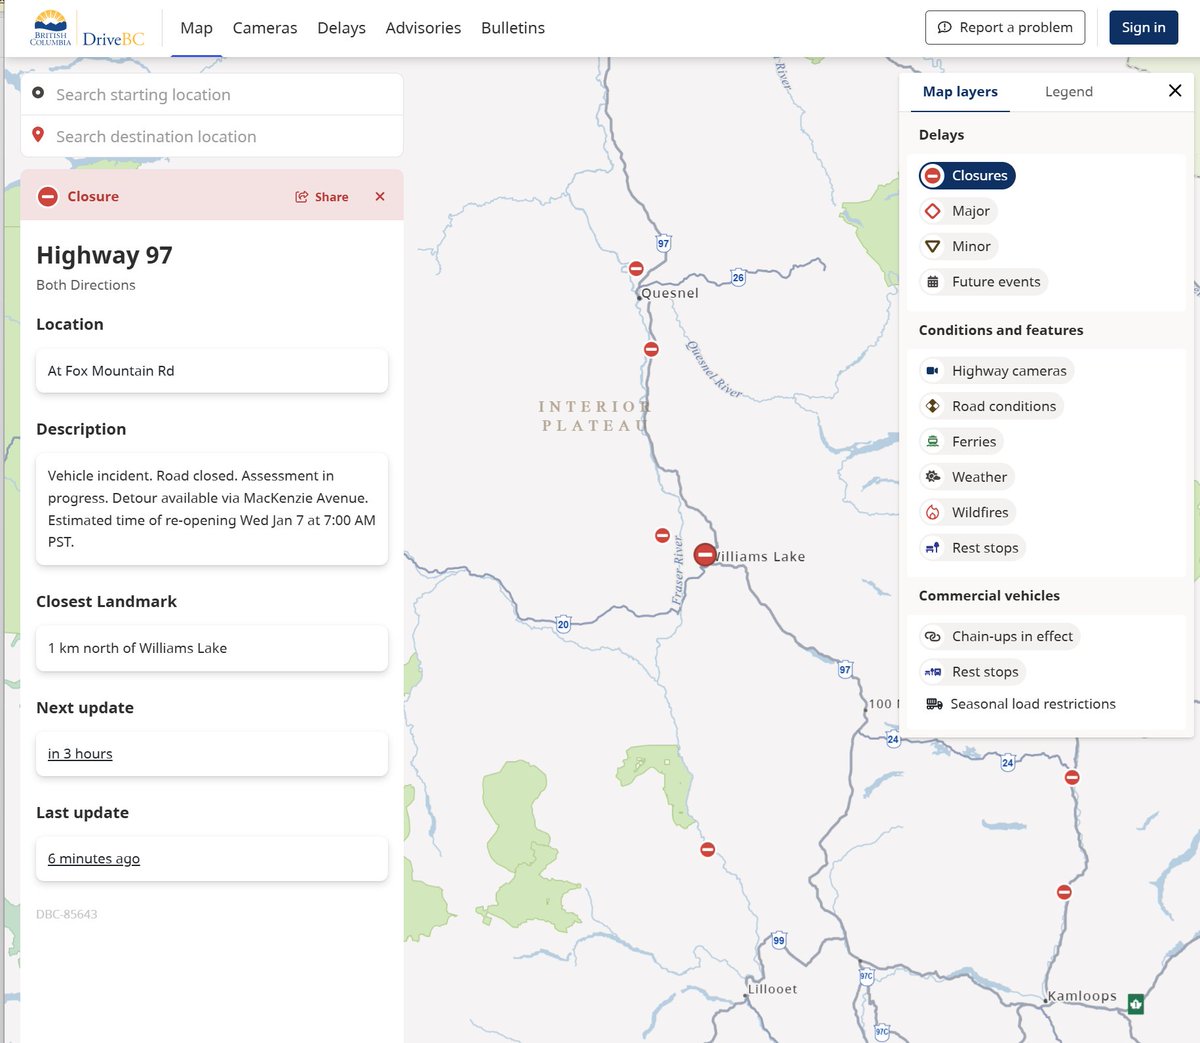Toggle the Closures layer off
This screenshot has width=1200, height=1043.
pyautogui.click(x=967, y=176)
